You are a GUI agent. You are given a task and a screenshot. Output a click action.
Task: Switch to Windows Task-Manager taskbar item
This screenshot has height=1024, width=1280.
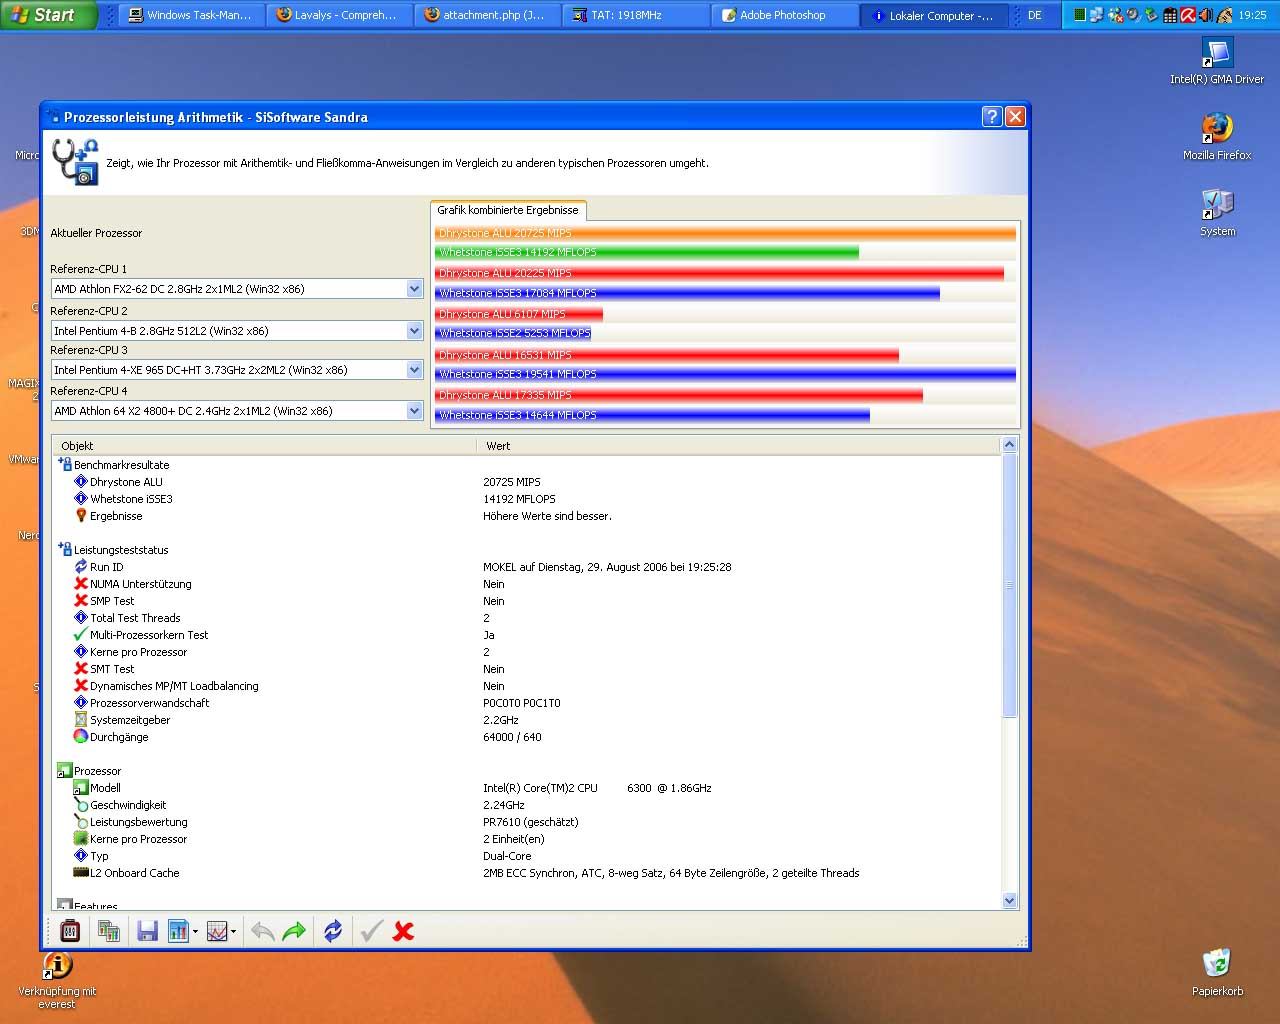pyautogui.click(x=192, y=15)
